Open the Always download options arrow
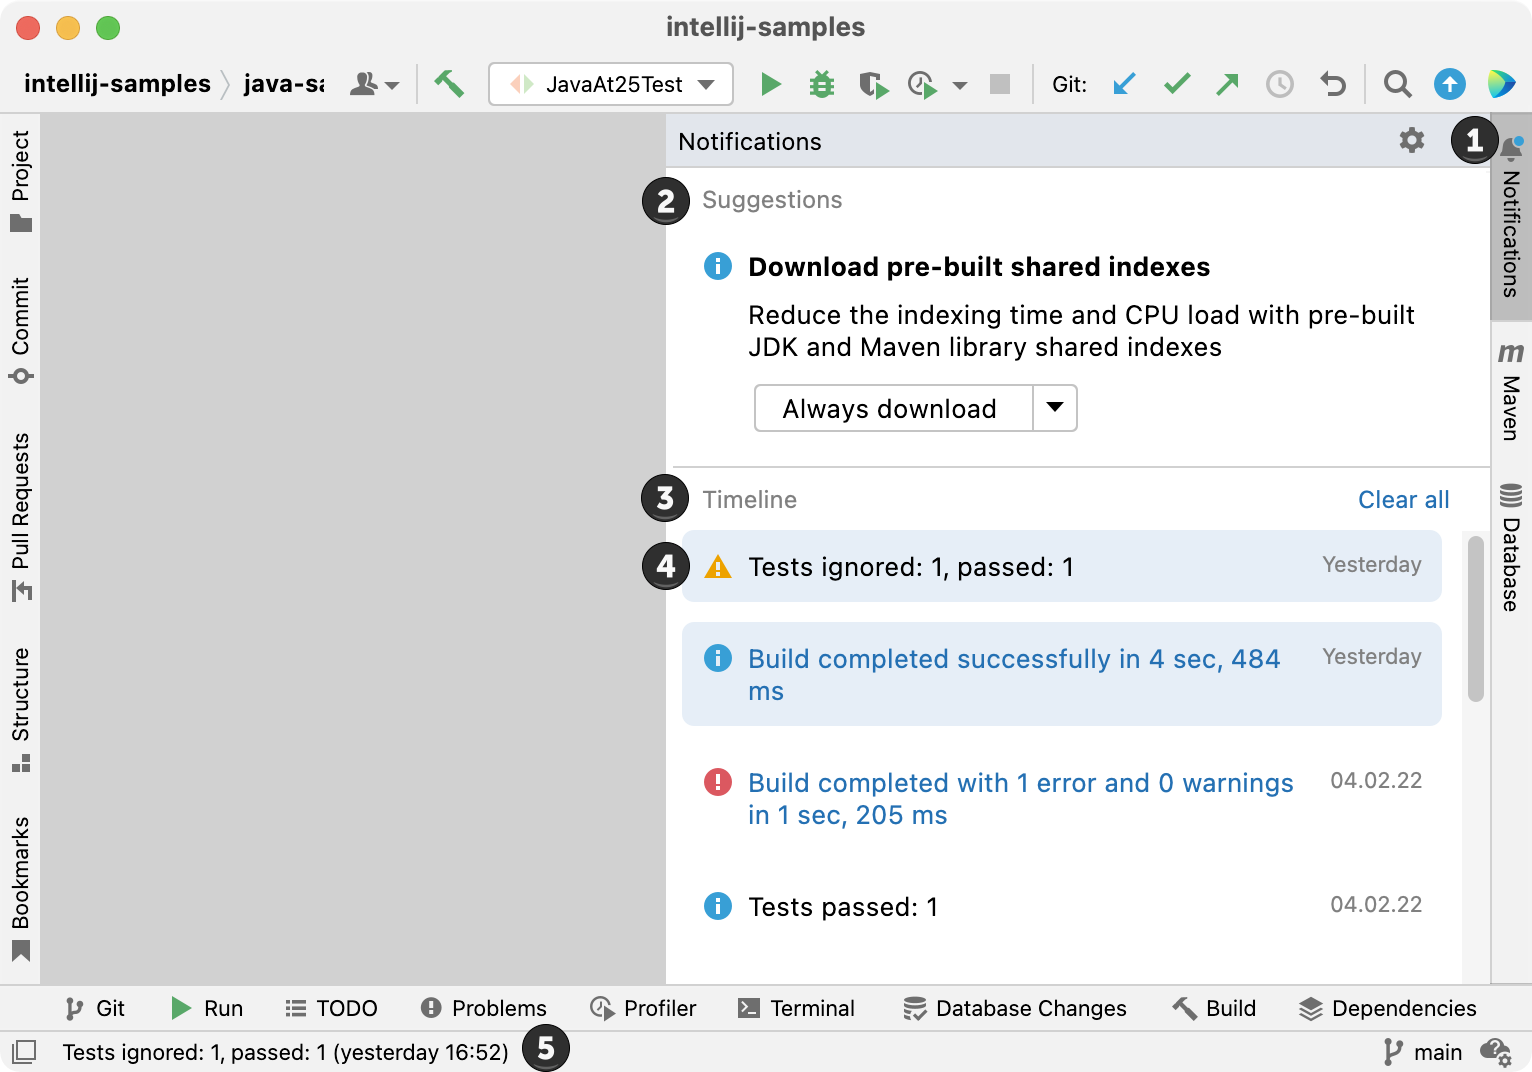This screenshot has width=1532, height=1072. [1055, 408]
